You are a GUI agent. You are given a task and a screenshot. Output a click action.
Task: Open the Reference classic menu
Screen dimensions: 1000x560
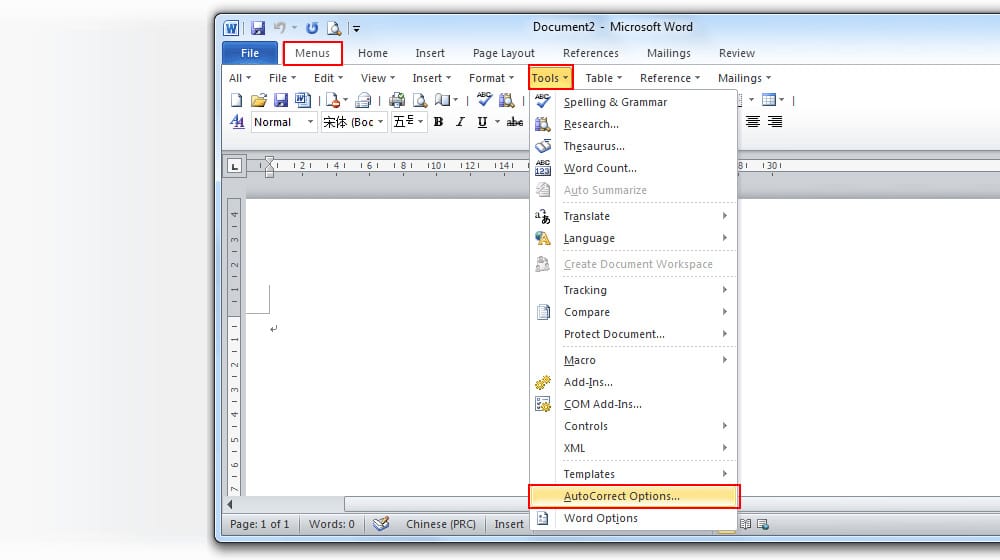(670, 78)
